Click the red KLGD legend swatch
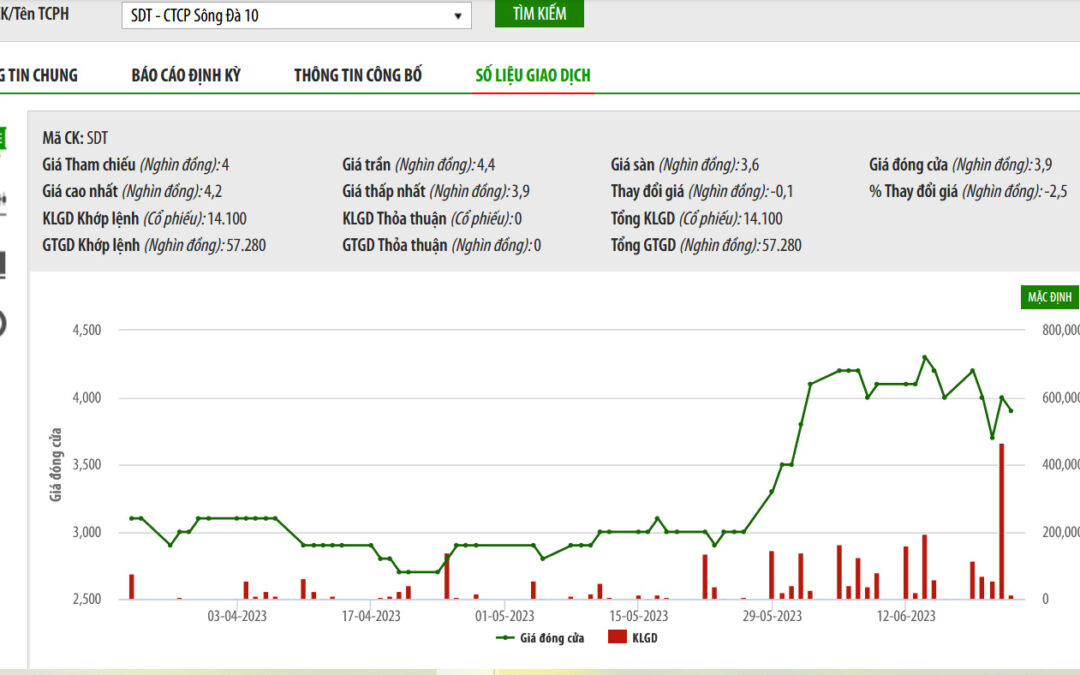The width and height of the screenshot is (1080, 675). [x=617, y=637]
